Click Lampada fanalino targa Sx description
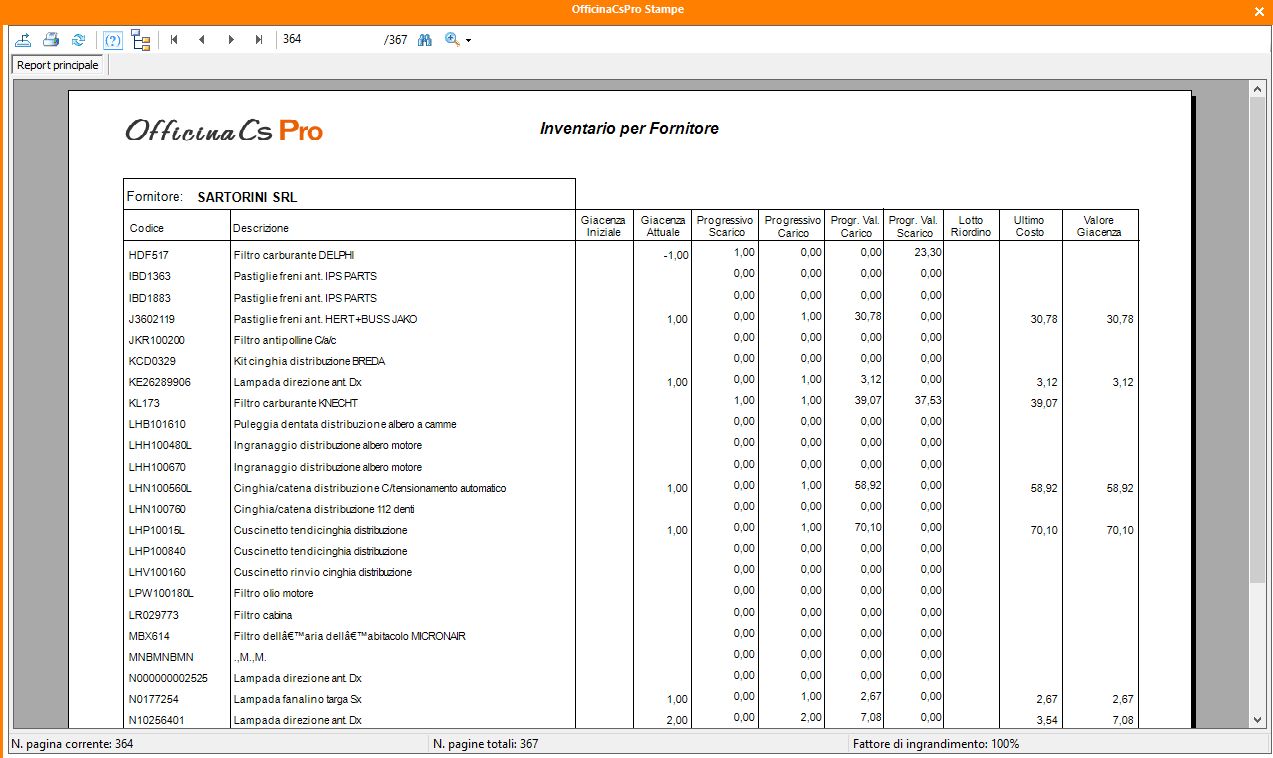Viewport: 1273px width, 758px height. point(297,699)
